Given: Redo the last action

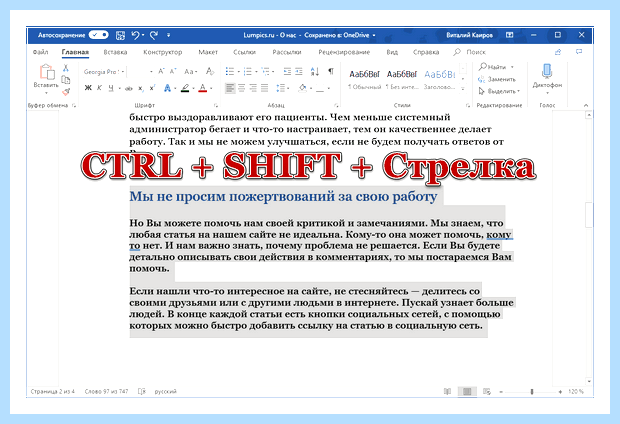Looking at the screenshot, I should (x=154, y=35).
